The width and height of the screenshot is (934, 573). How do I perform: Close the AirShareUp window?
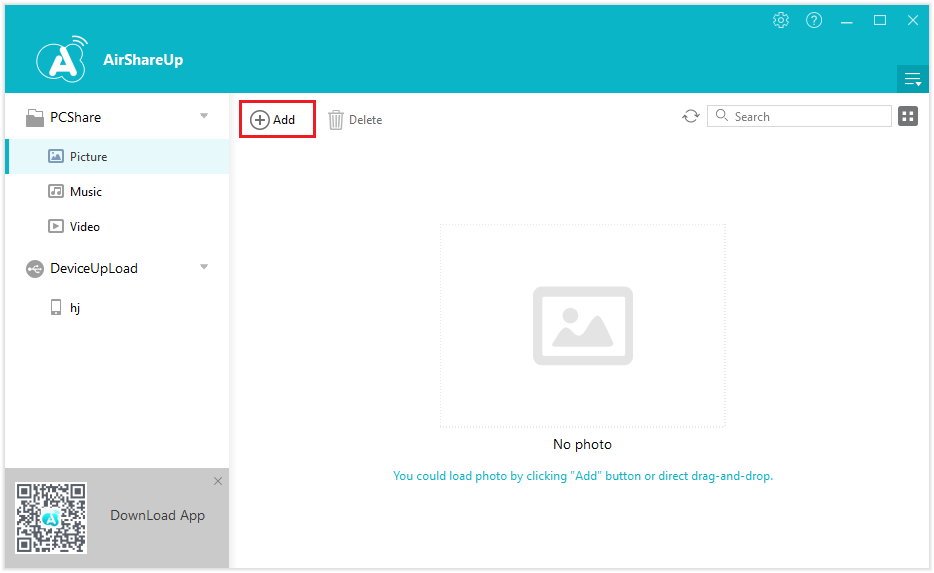(913, 20)
